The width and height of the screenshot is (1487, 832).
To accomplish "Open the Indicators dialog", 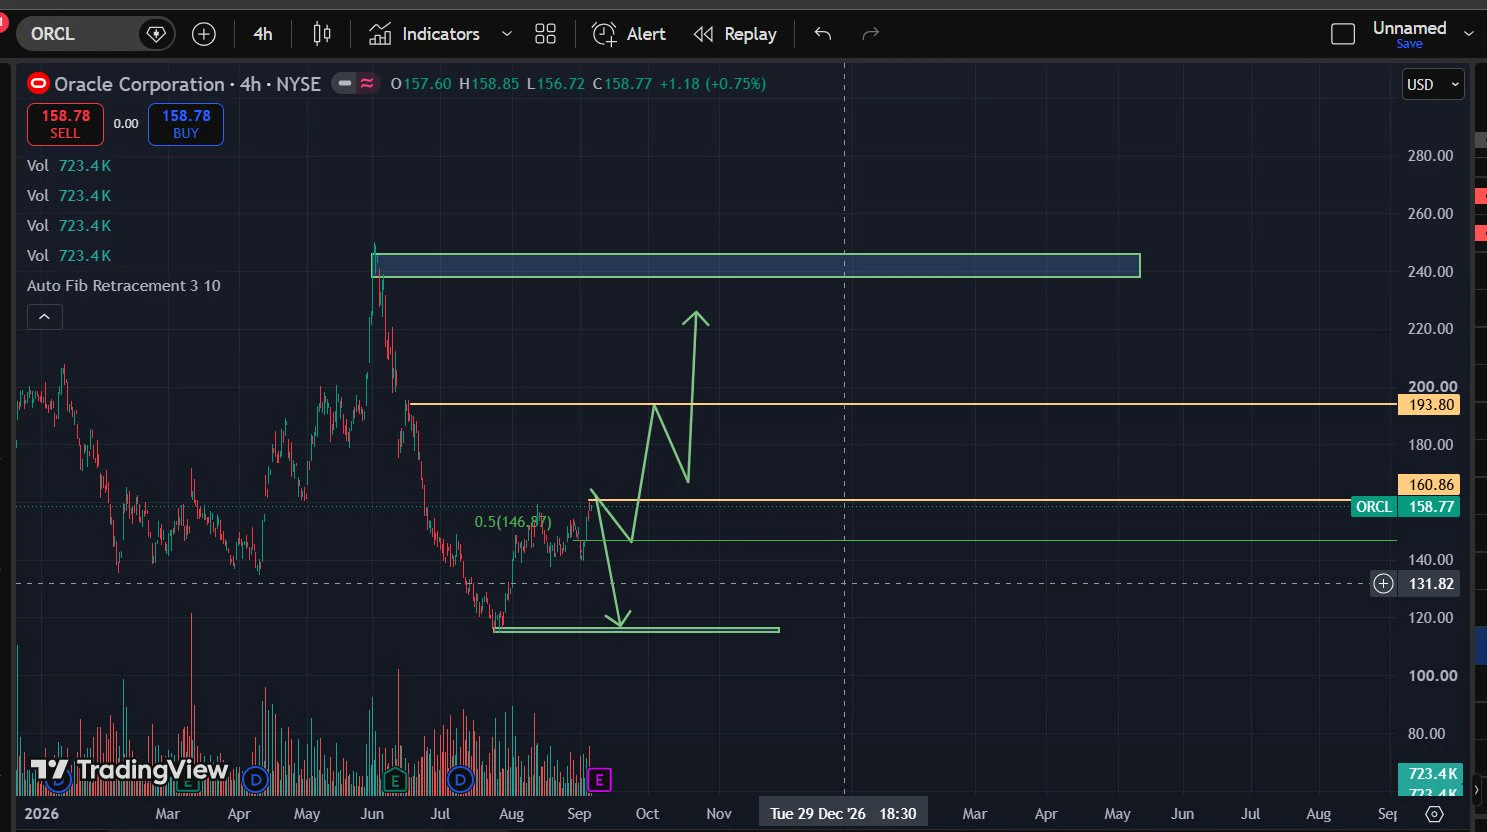I will pos(424,34).
